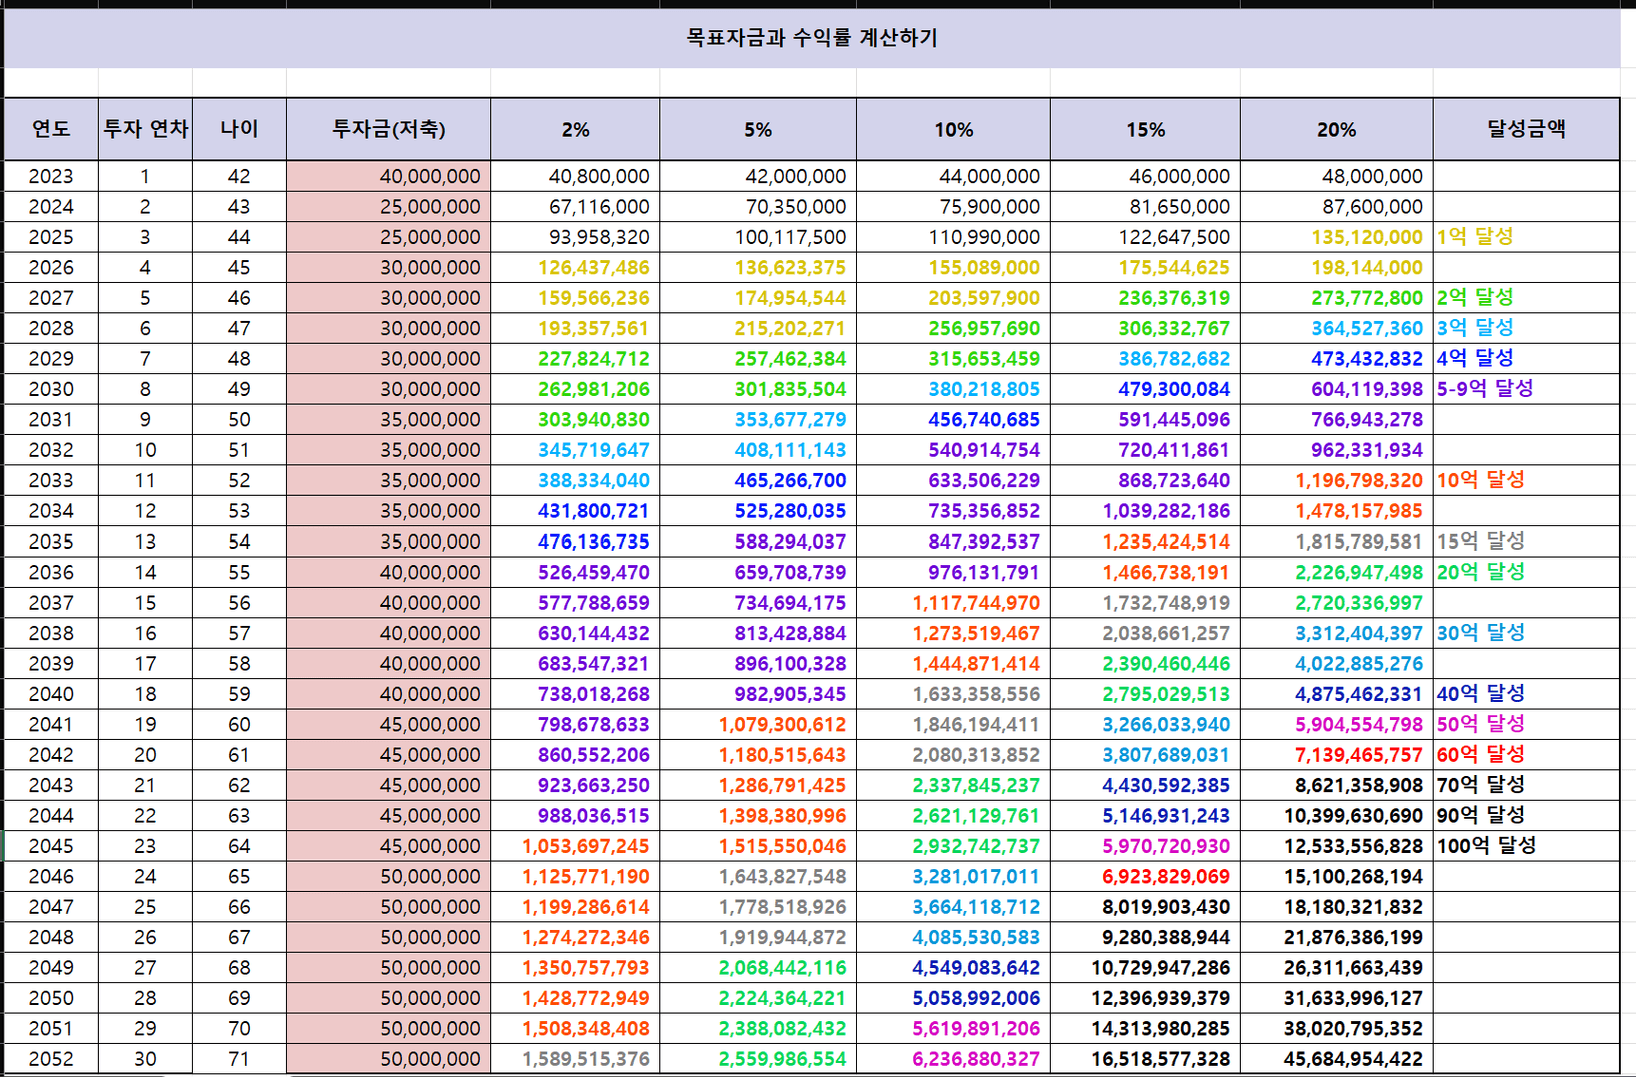Screen dimensions: 1636x1077
Task: Click the 투자 연차 column header
Action: point(145,129)
